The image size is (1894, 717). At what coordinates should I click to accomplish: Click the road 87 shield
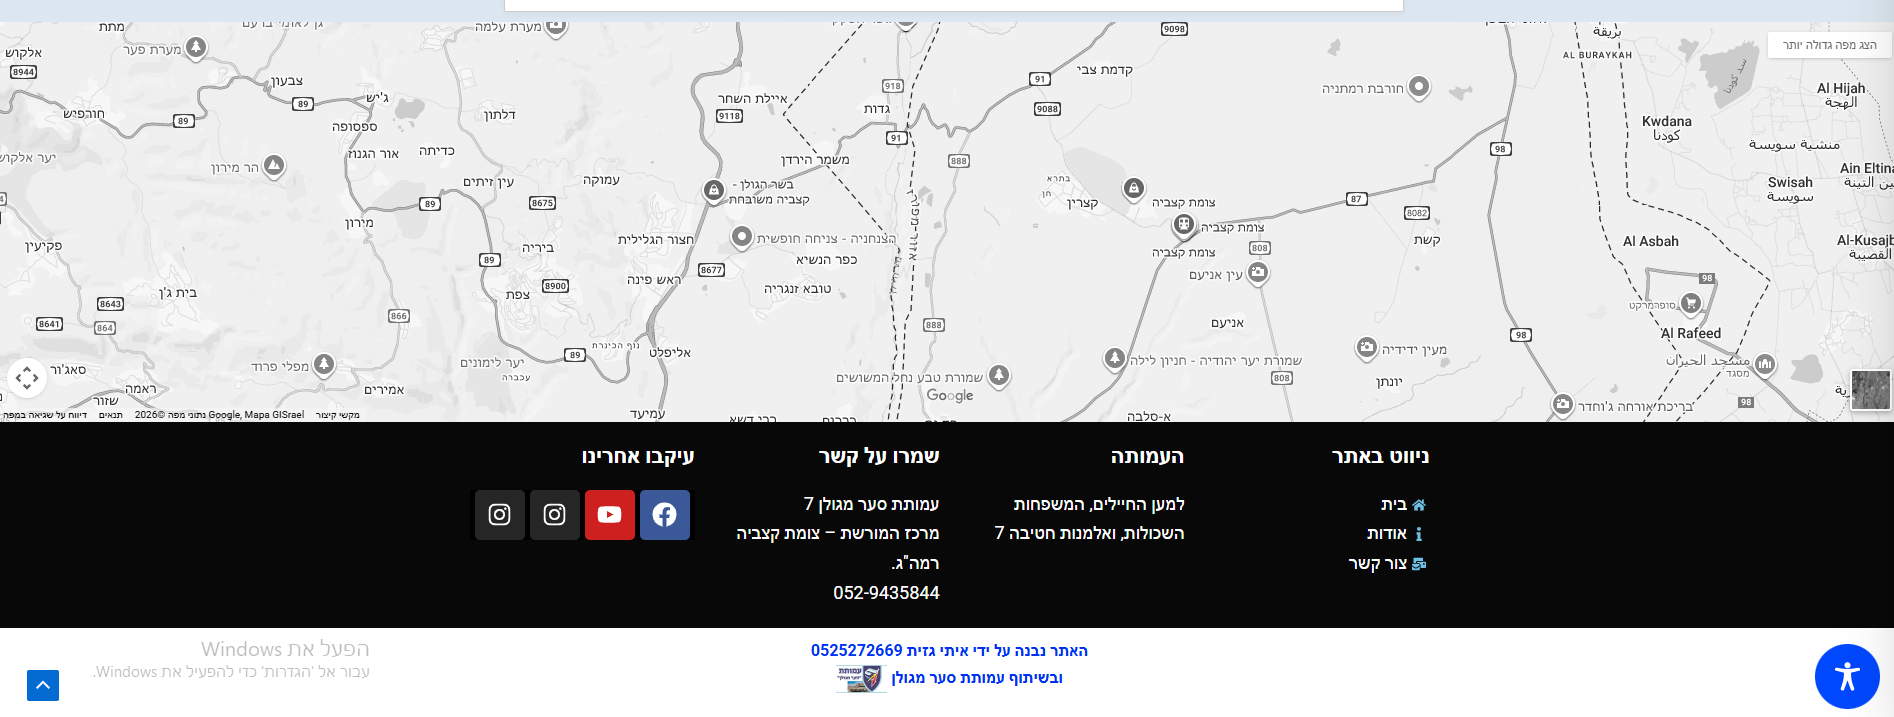point(1356,199)
